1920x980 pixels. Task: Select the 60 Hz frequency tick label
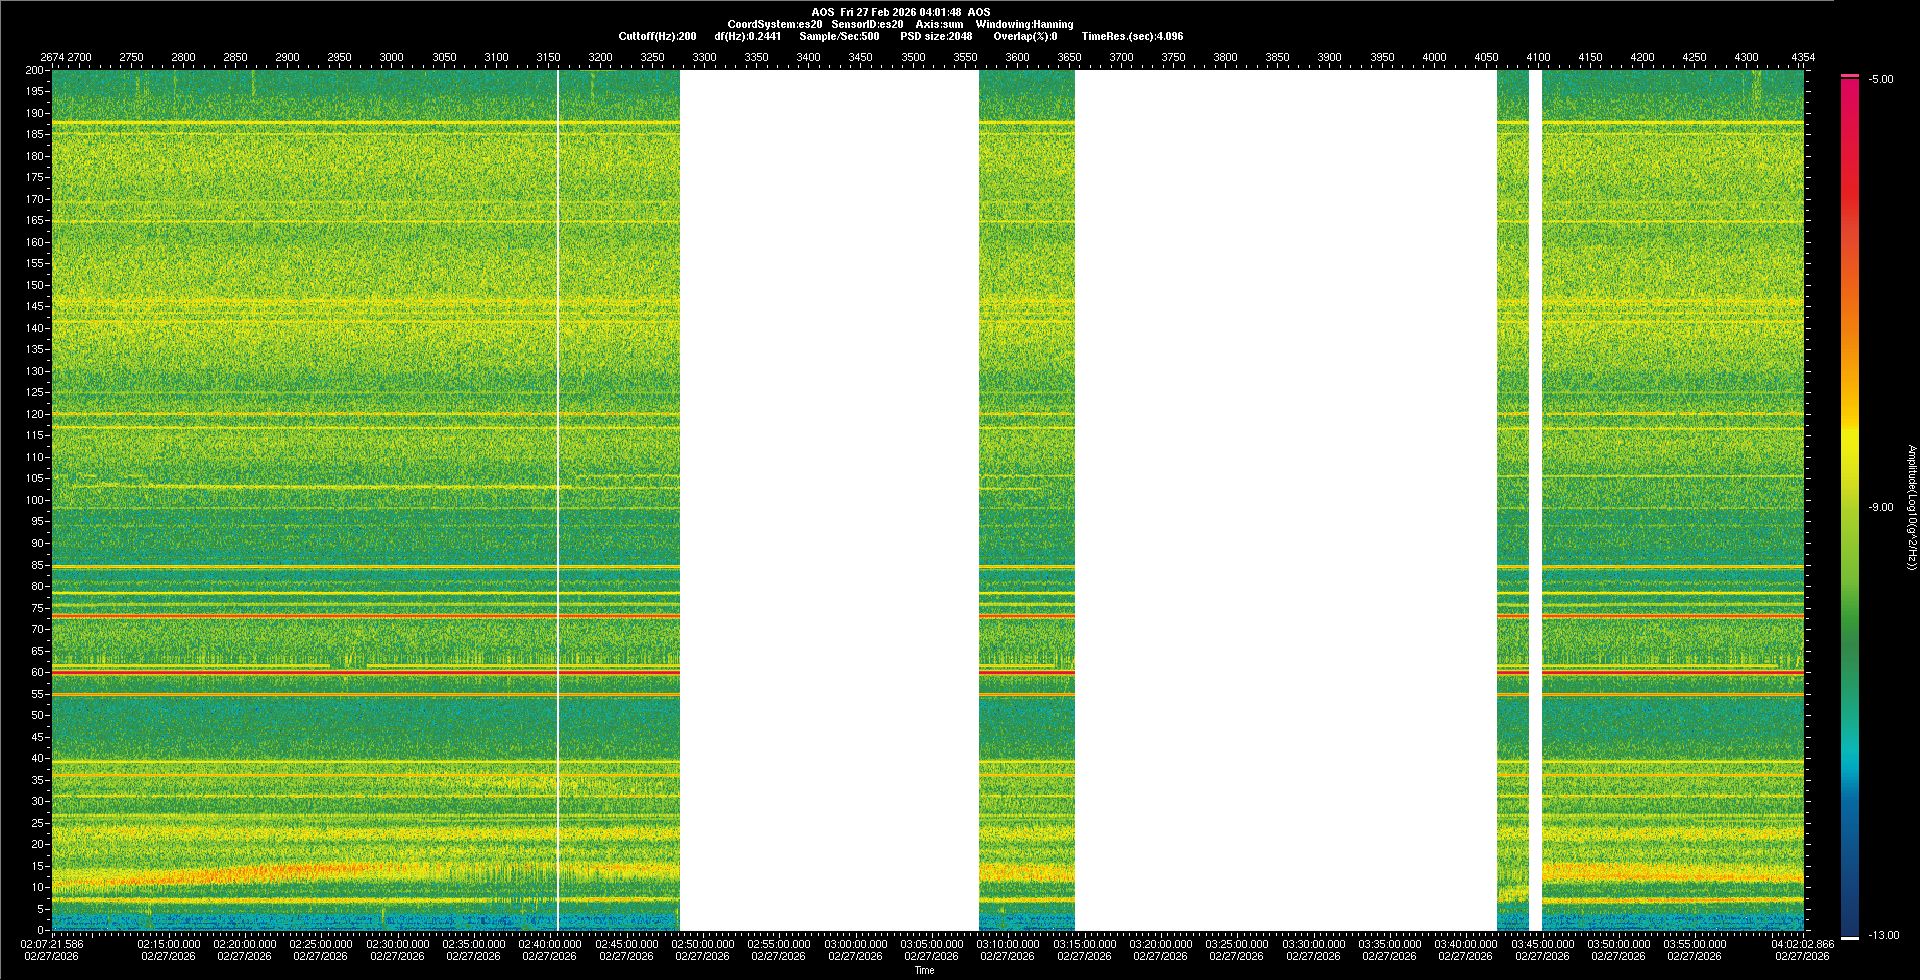(36, 672)
